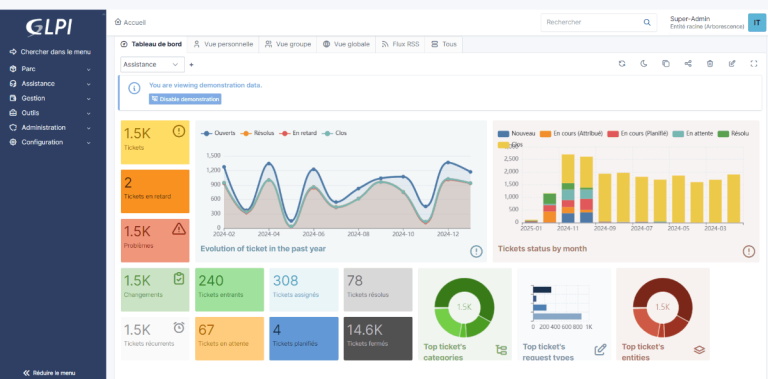Switch to Tableau de bord tab
Image resolution: width=768 pixels, height=379 pixels.
pyautogui.click(x=151, y=44)
